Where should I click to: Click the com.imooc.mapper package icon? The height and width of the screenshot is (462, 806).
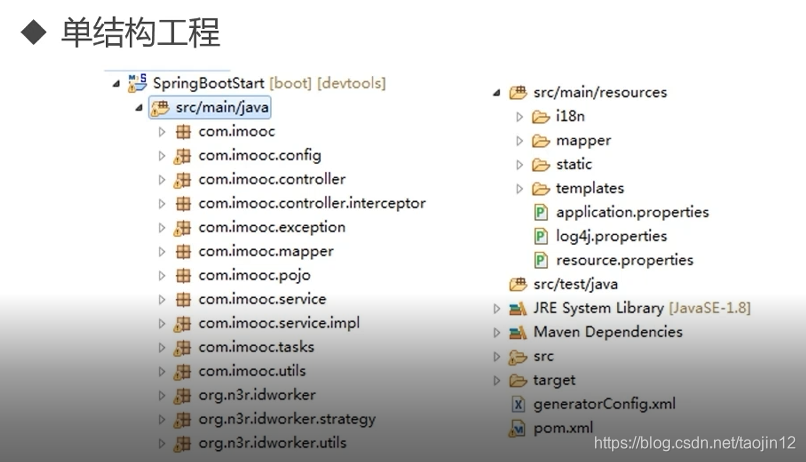(x=183, y=251)
